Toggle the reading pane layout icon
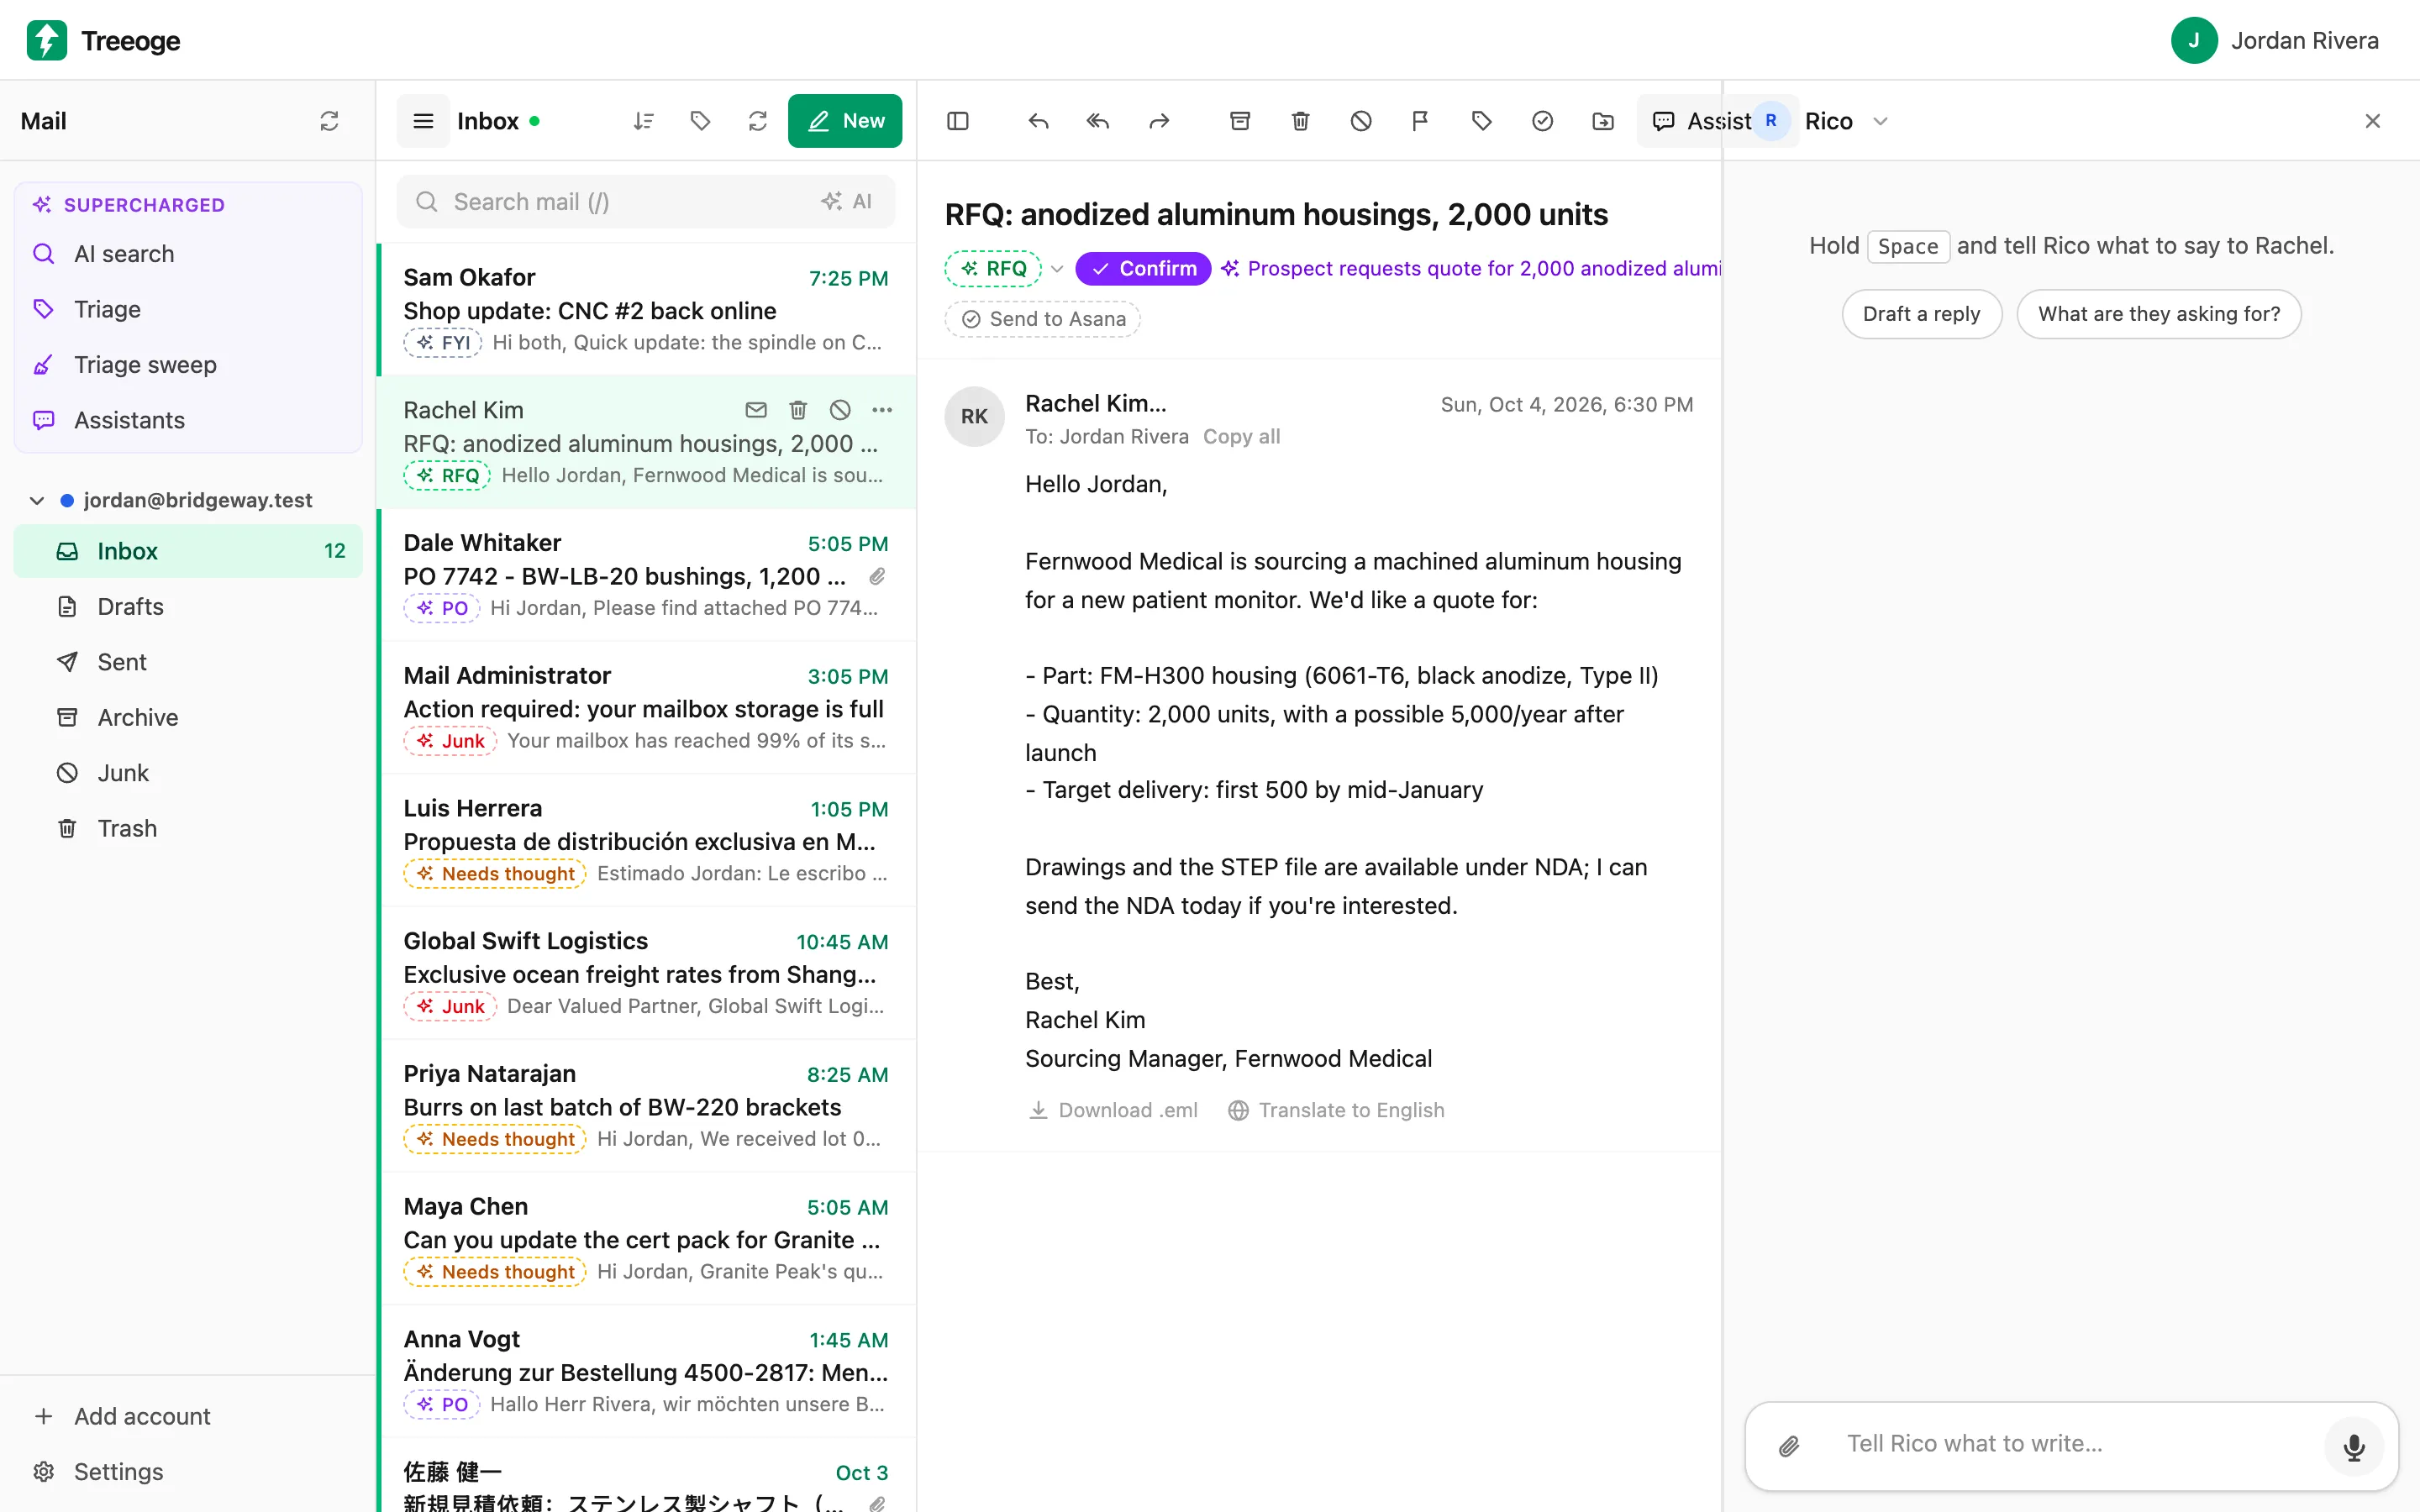This screenshot has width=2420, height=1512. 958,121
